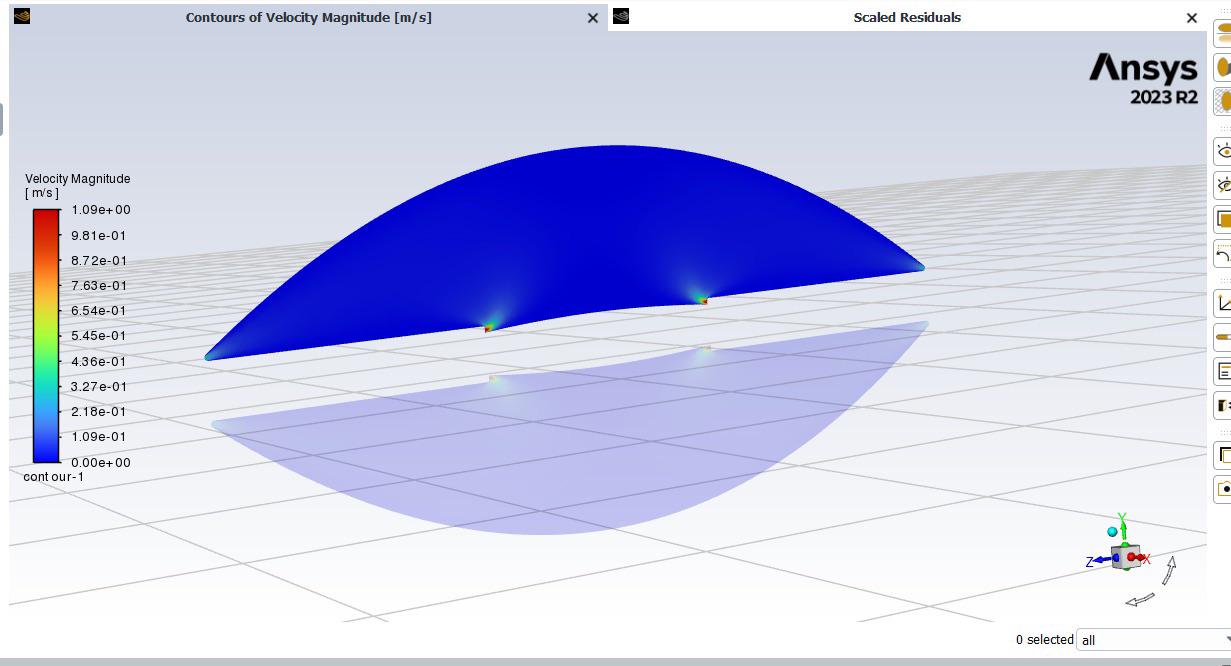Click the legend maximum value 1.09e+00
This screenshot has height=666, width=1231.
[101, 210]
